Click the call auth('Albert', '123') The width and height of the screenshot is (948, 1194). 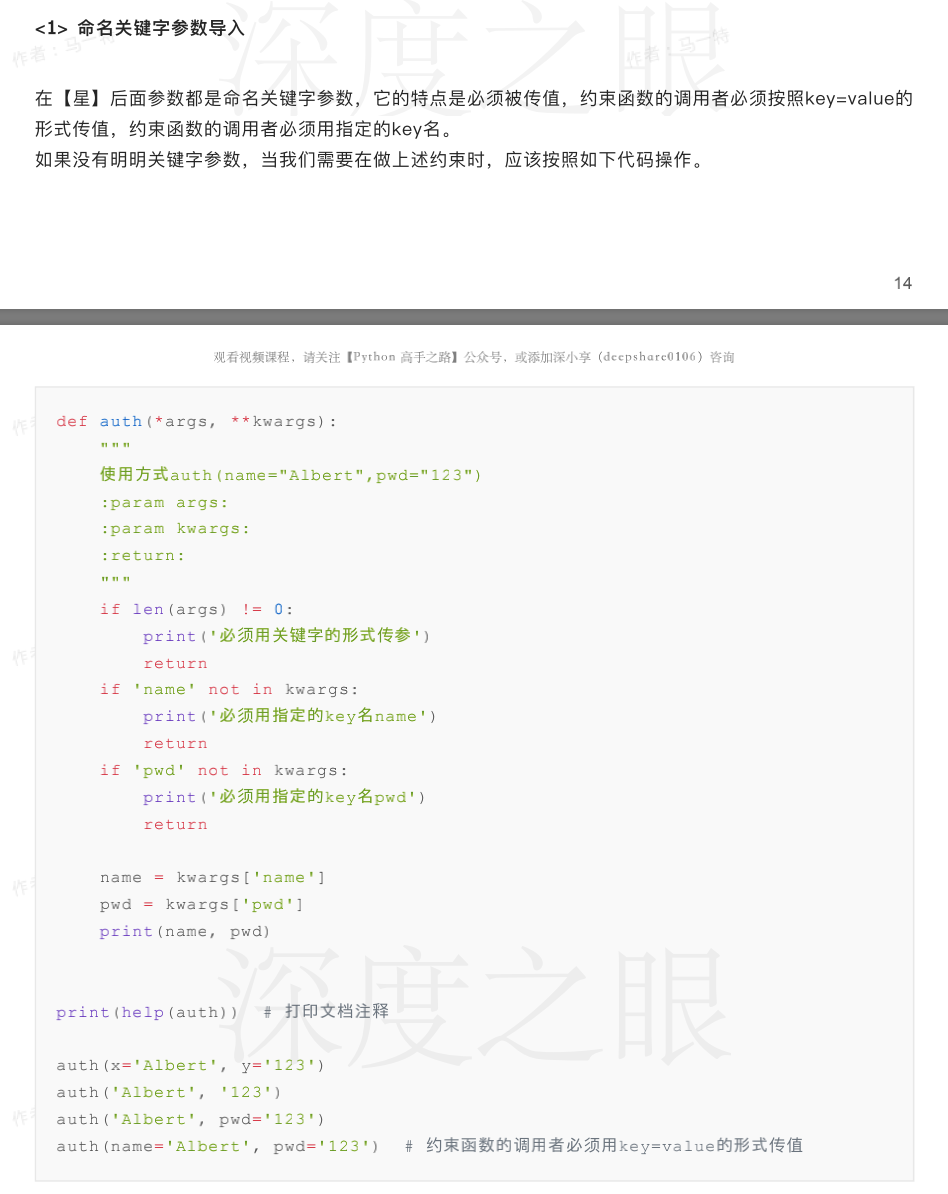pos(169,1092)
